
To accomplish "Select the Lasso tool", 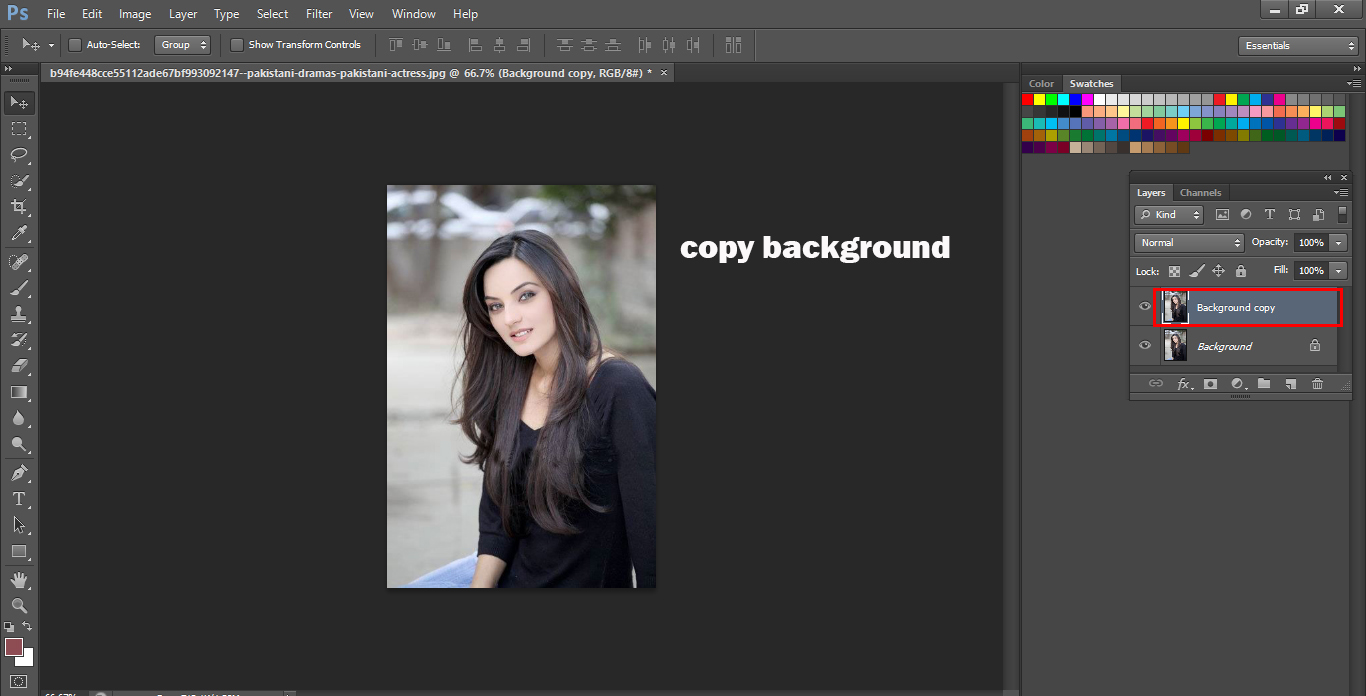I will (x=19, y=155).
